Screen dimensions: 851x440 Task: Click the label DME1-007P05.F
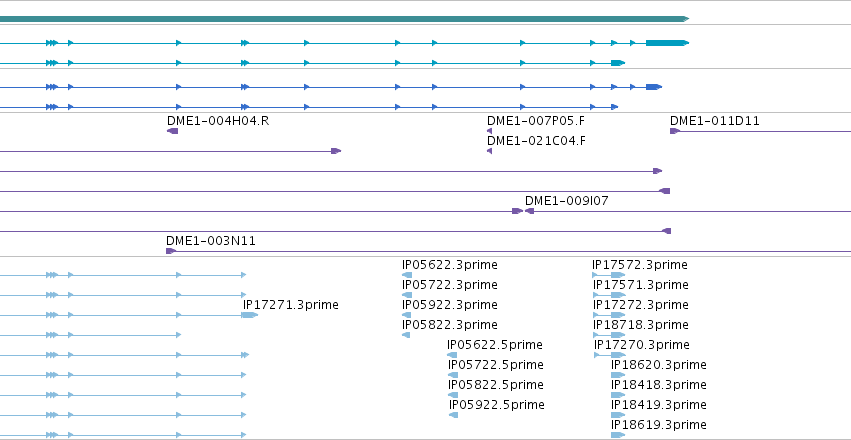tap(536, 121)
